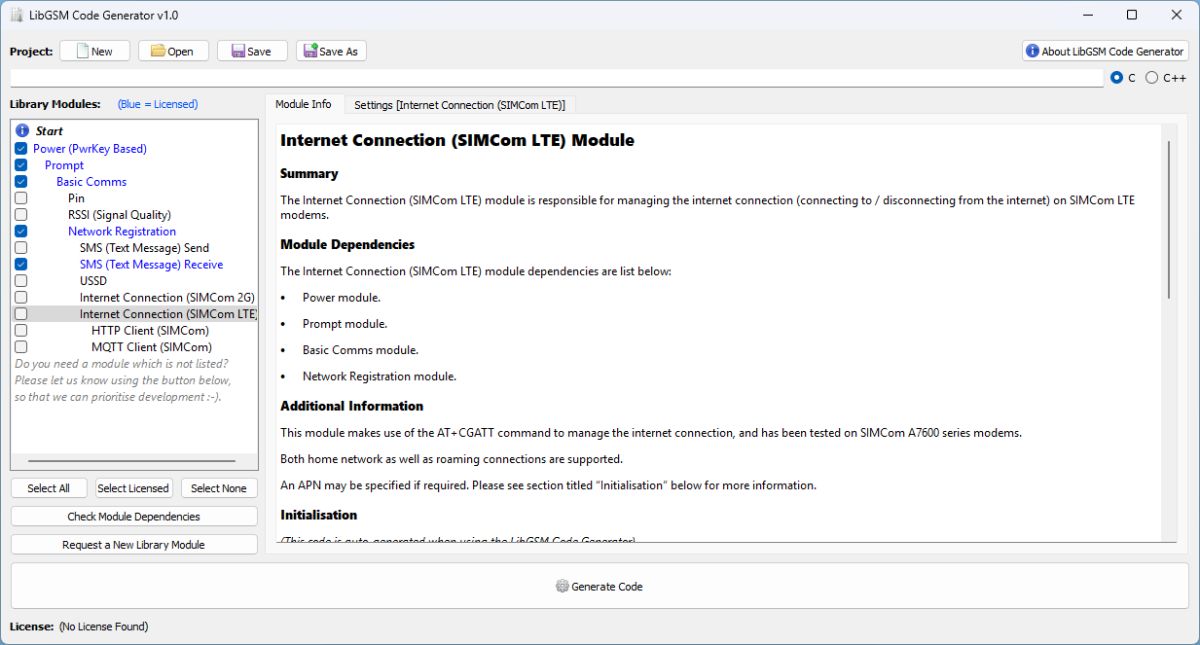This screenshot has width=1200, height=645.
Task: Click the (Blue = Licensed) legend text
Action: [x=157, y=104]
